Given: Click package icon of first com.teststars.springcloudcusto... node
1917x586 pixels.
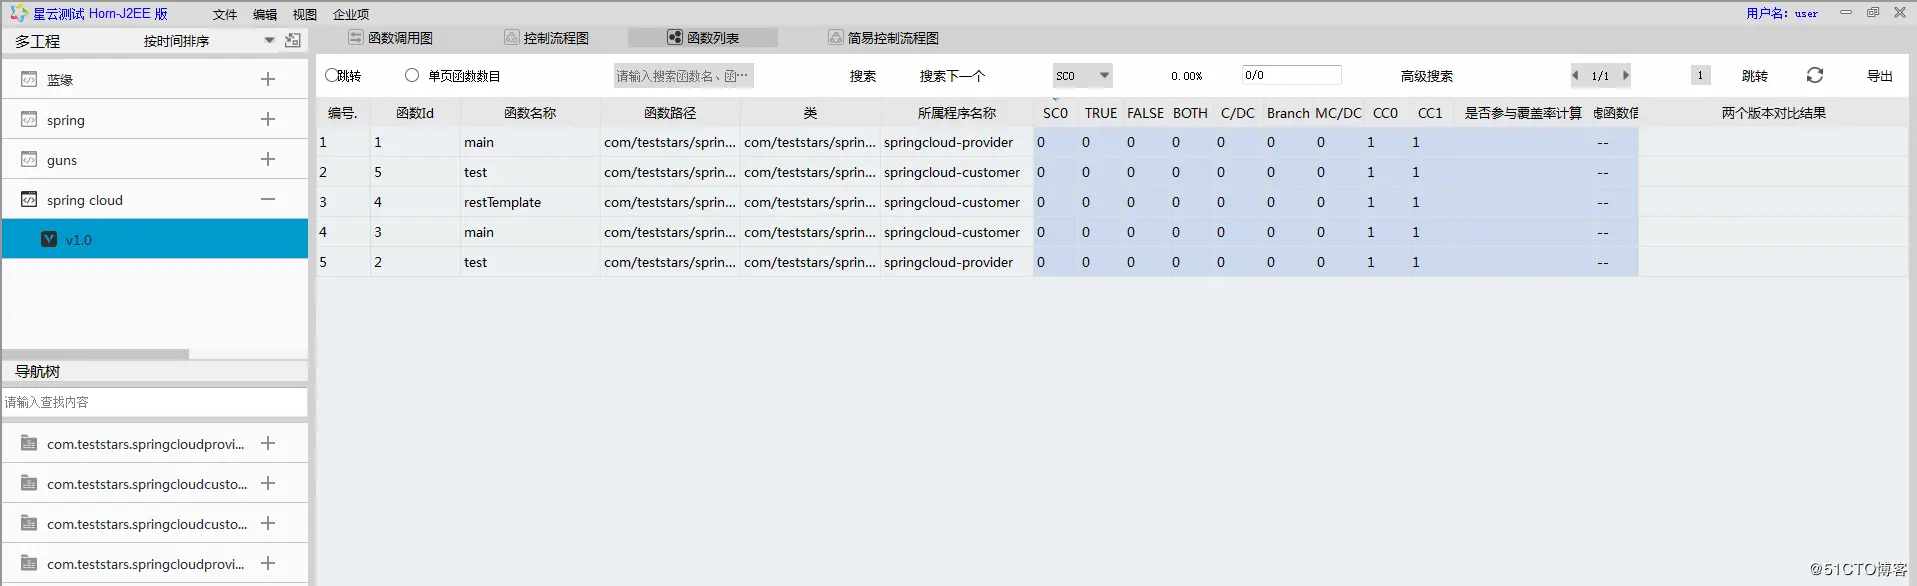Looking at the screenshot, I should (29, 483).
